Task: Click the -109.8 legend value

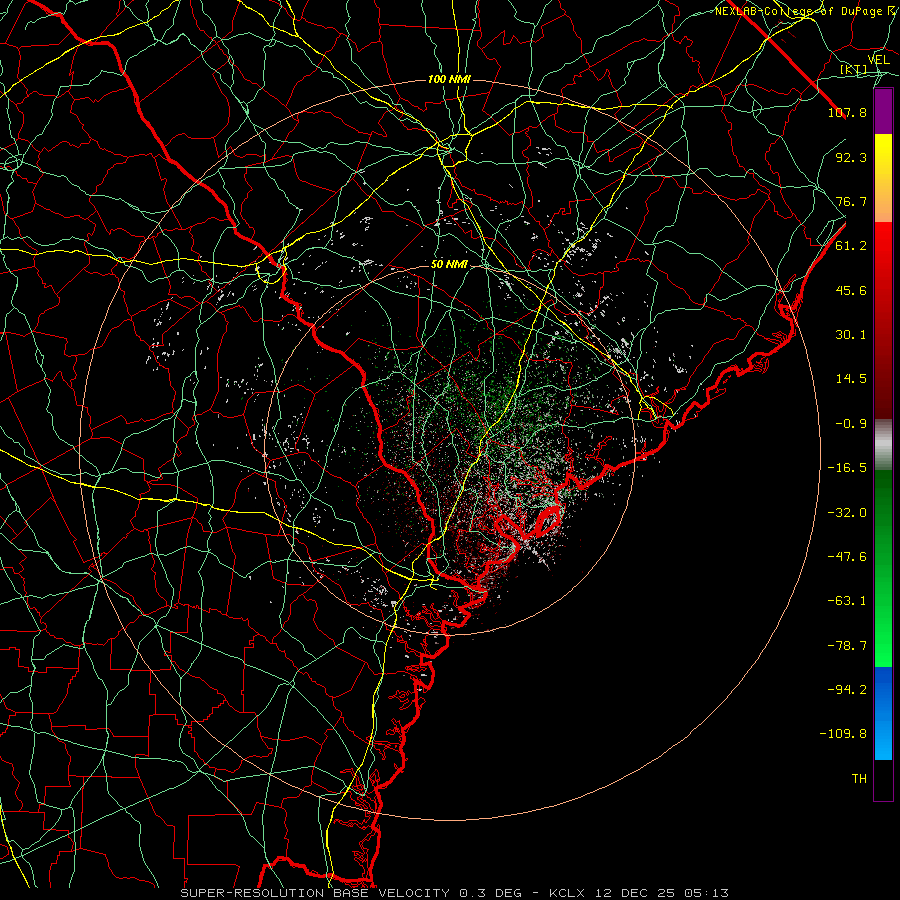Action: tap(843, 734)
